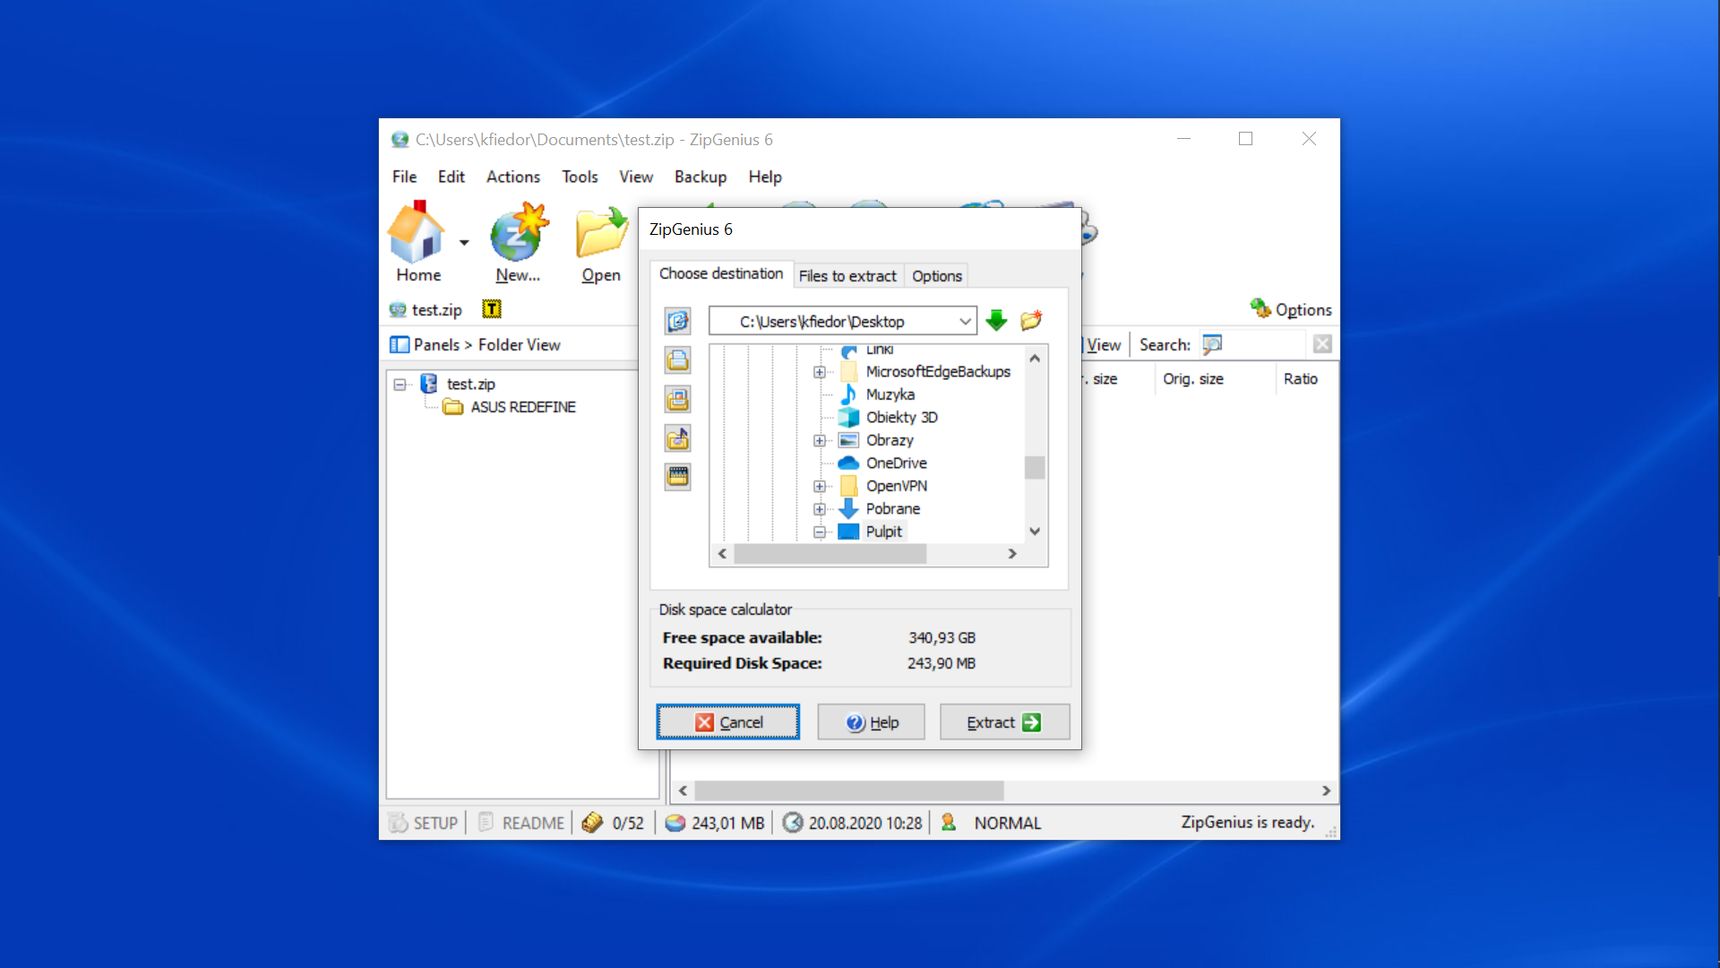Click the Ratio column header
This screenshot has width=1720, height=968.
point(1300,379)
